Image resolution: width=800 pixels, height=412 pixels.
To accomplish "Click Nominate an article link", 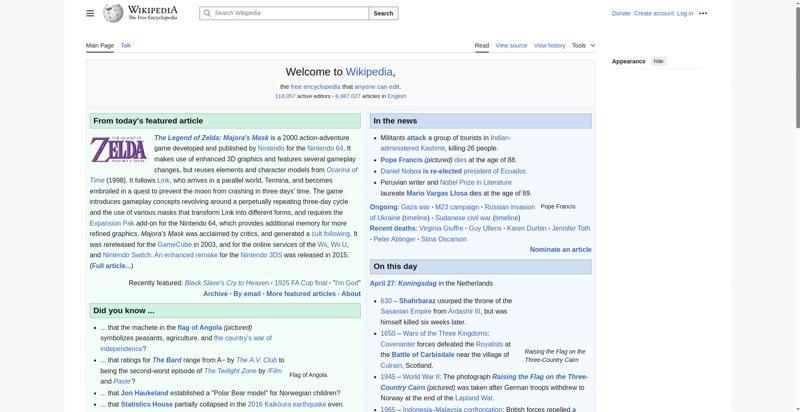I will point(561,249).
